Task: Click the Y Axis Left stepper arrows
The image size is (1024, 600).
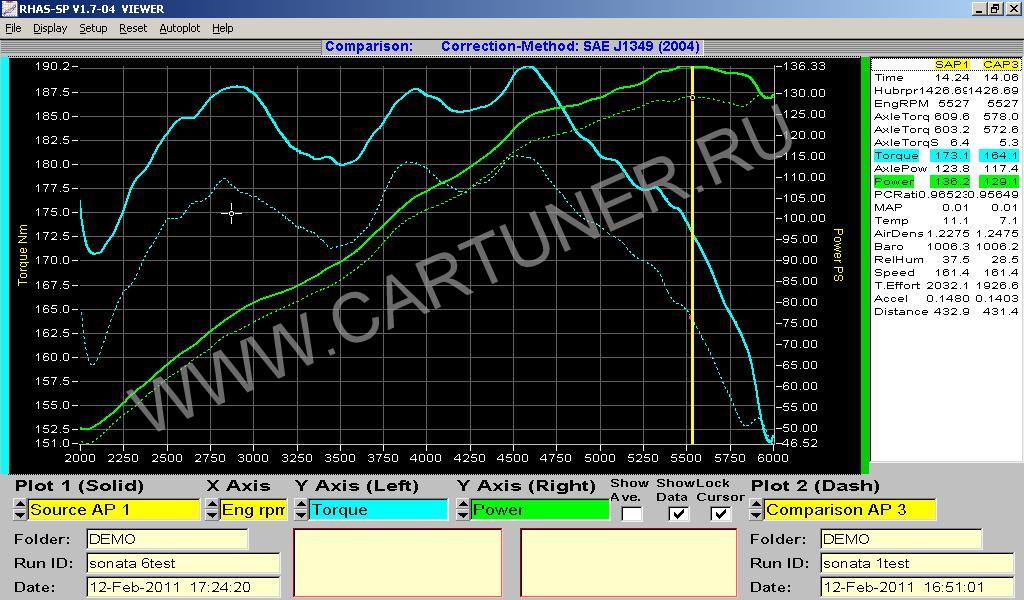Action: [x=301, y=510]
